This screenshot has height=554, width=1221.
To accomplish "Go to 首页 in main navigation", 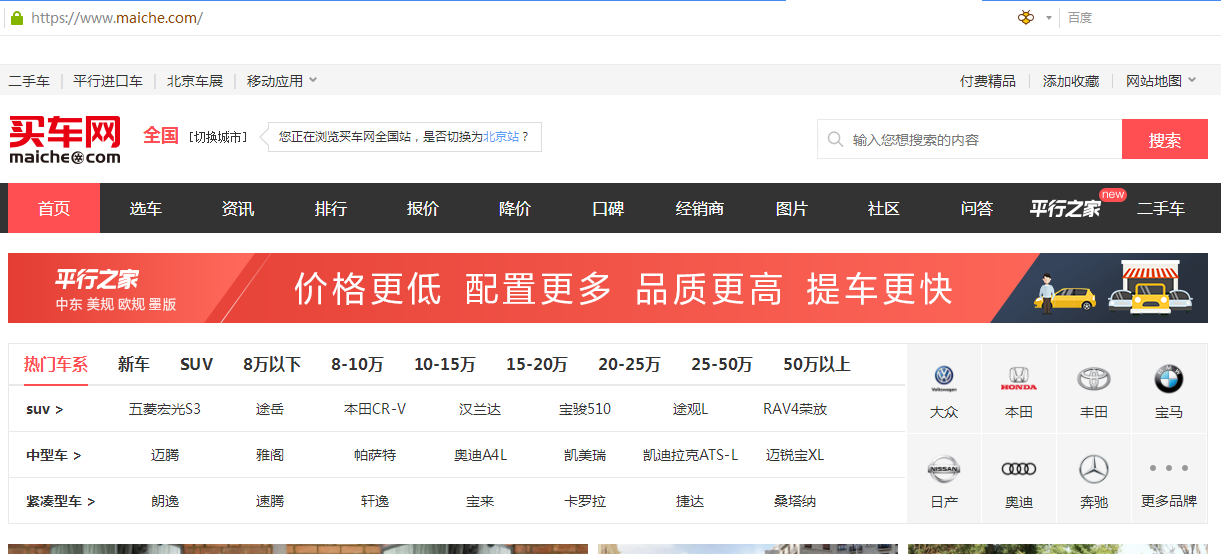I will click(54, 208).
